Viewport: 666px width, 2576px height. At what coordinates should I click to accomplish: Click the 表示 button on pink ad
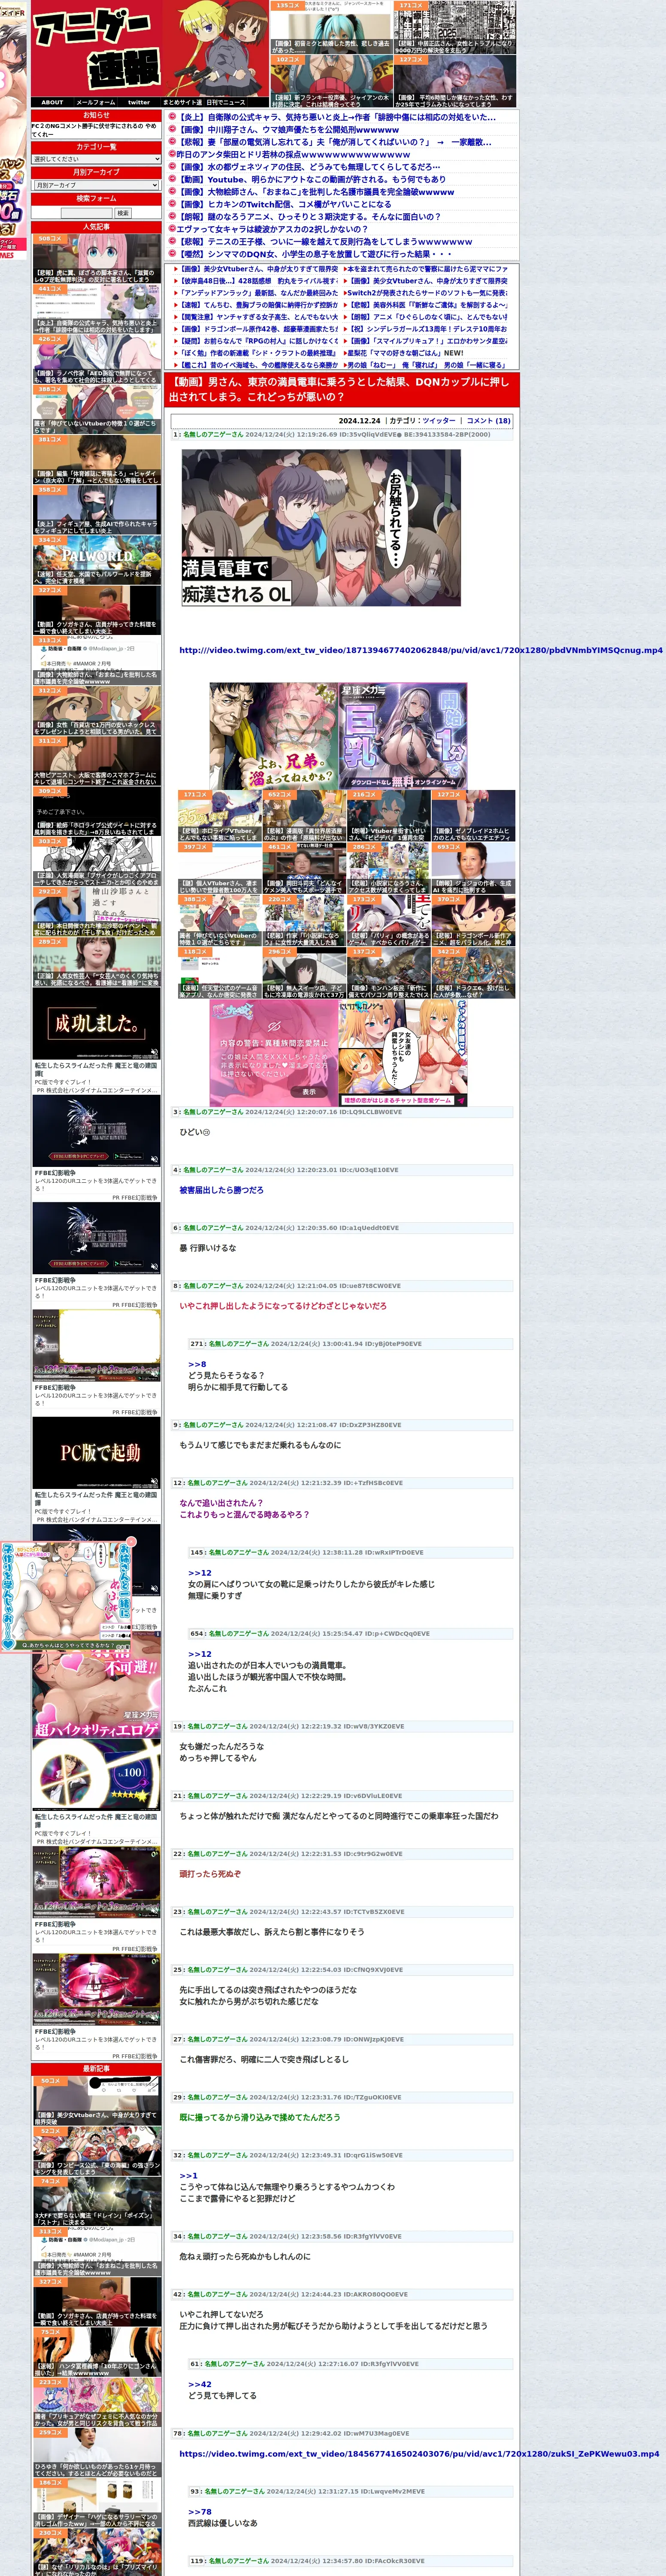(x=309, y=1091)
